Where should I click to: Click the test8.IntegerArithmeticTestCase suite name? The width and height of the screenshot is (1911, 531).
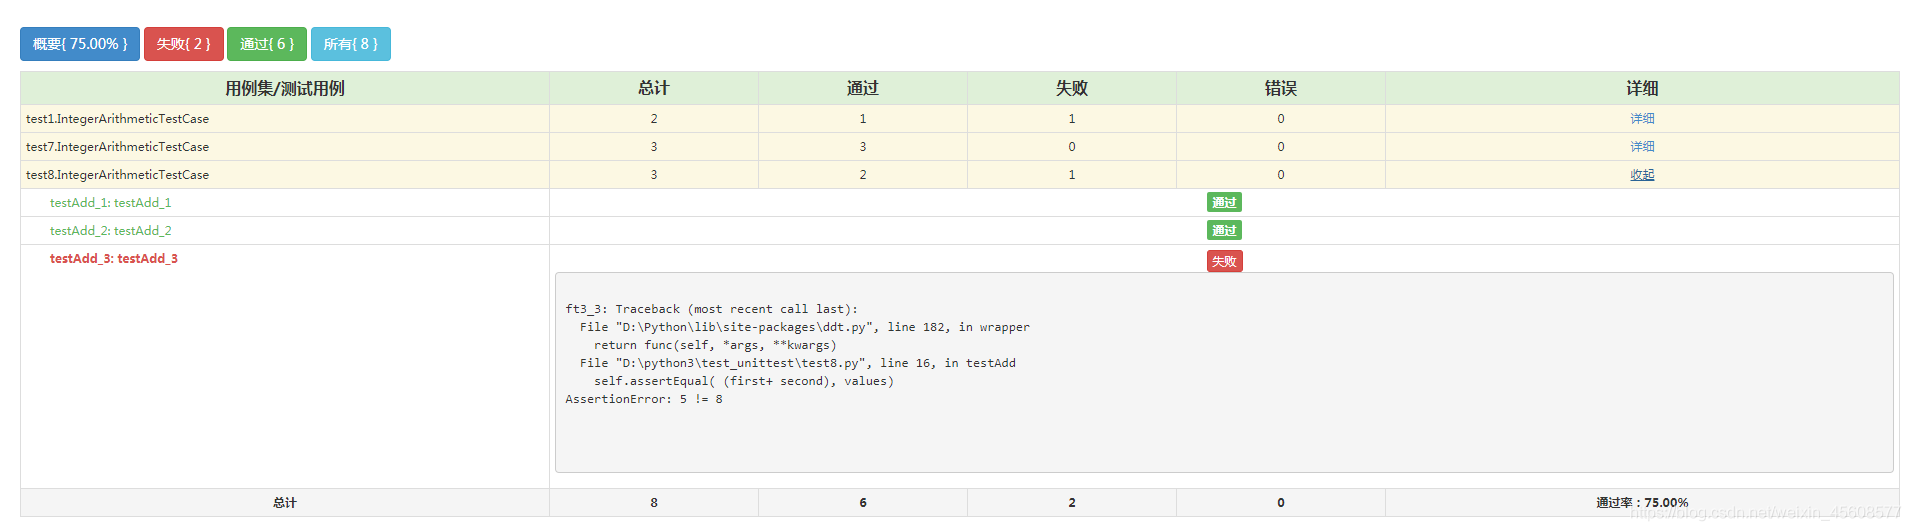pos(117,175)
